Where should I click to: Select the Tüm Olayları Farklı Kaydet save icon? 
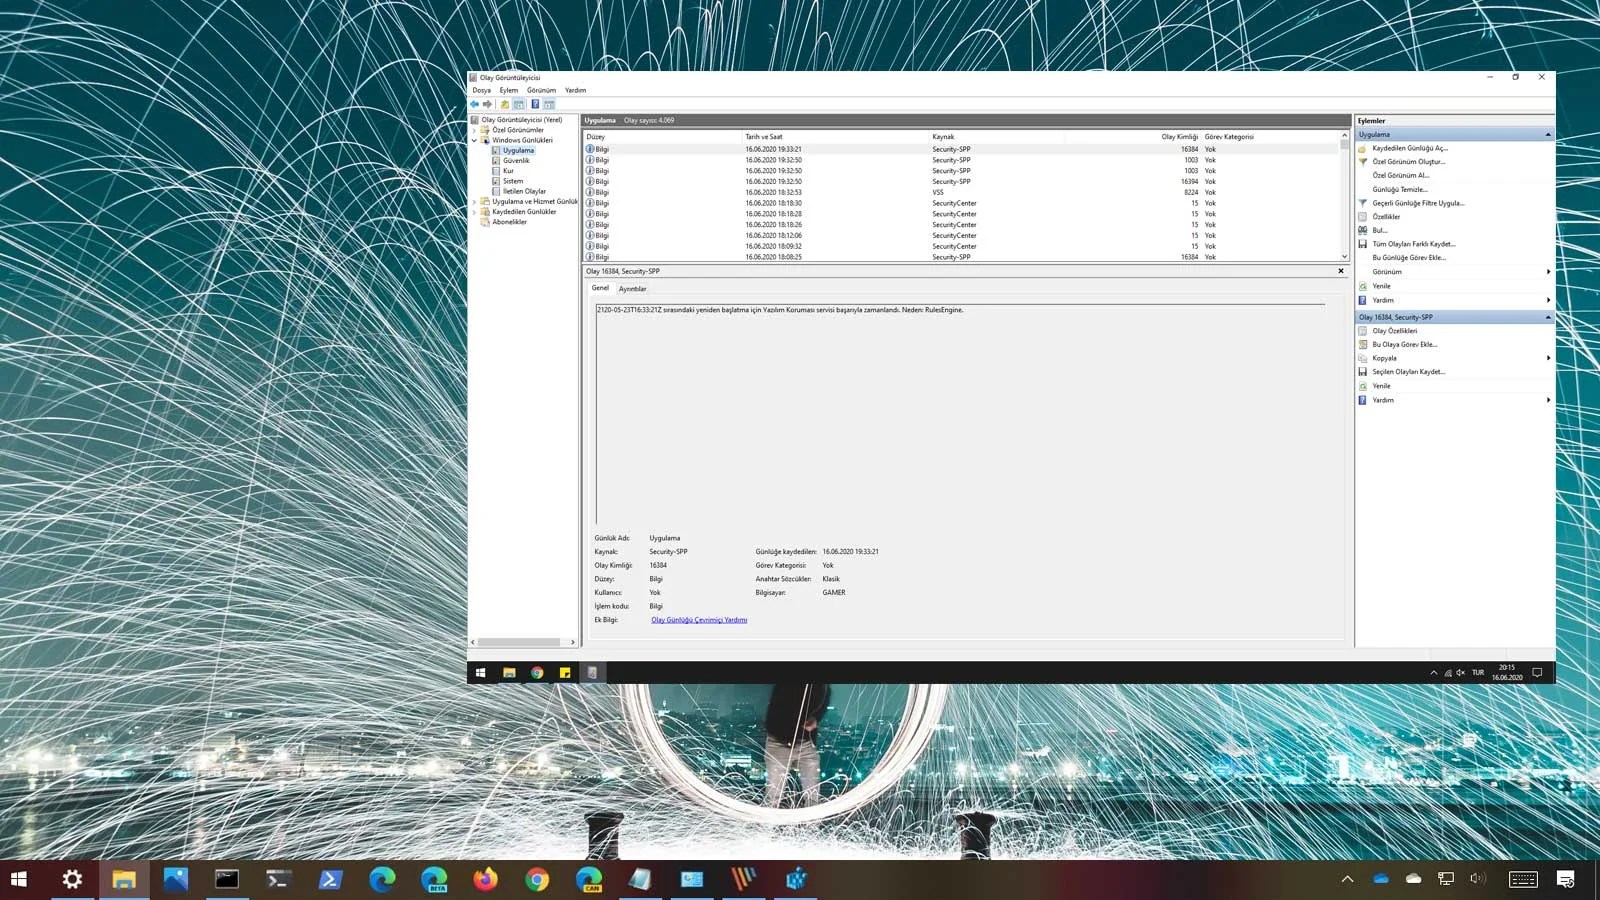point(1363,243)
